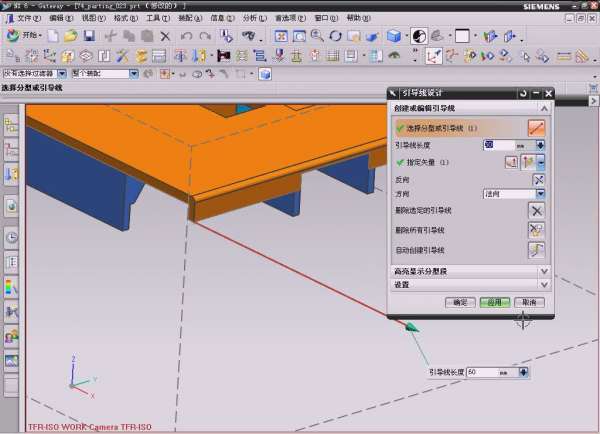Open the vector dialog icon
The height and width of the screenshot is (434, 600).
pos(512,162)
